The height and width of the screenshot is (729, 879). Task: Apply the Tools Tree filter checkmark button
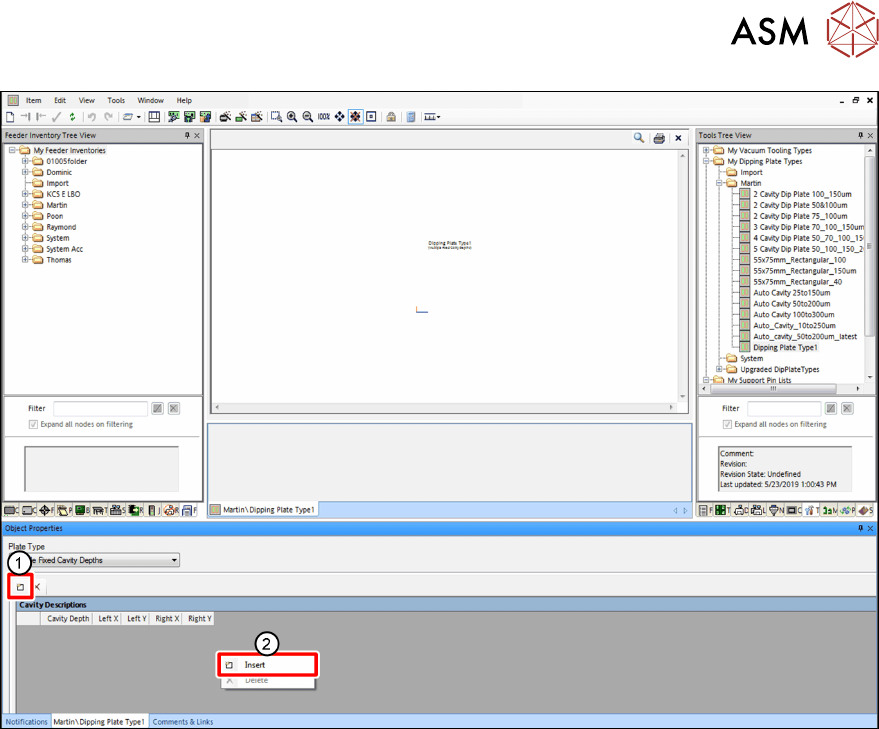831,408
